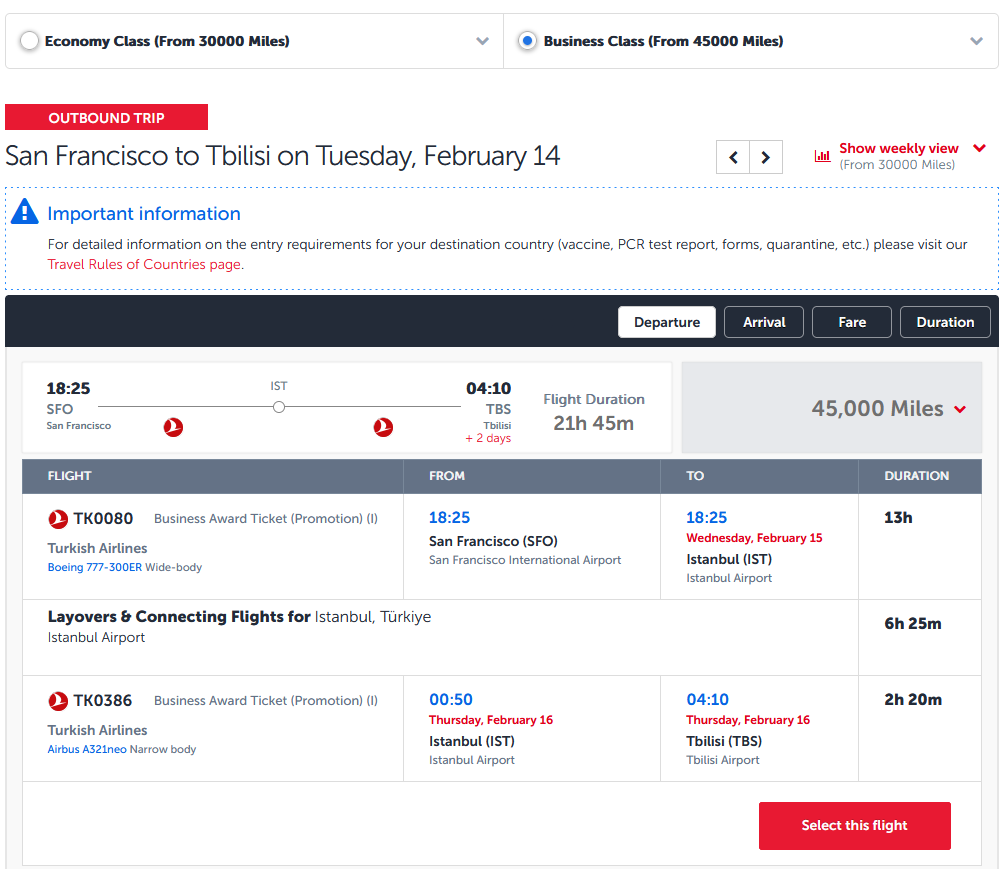Open Travel Rules of Countries page

[144, 264]
